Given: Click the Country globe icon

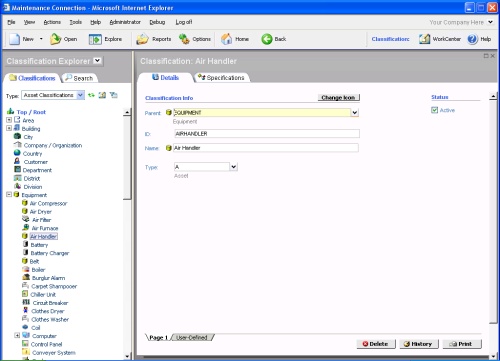Looking at the screenshot, I should pos(17,153).
